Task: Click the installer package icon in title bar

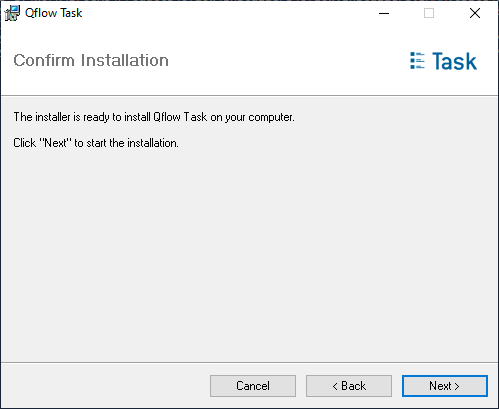Action: pyautogui.click(x=12, y=13)
